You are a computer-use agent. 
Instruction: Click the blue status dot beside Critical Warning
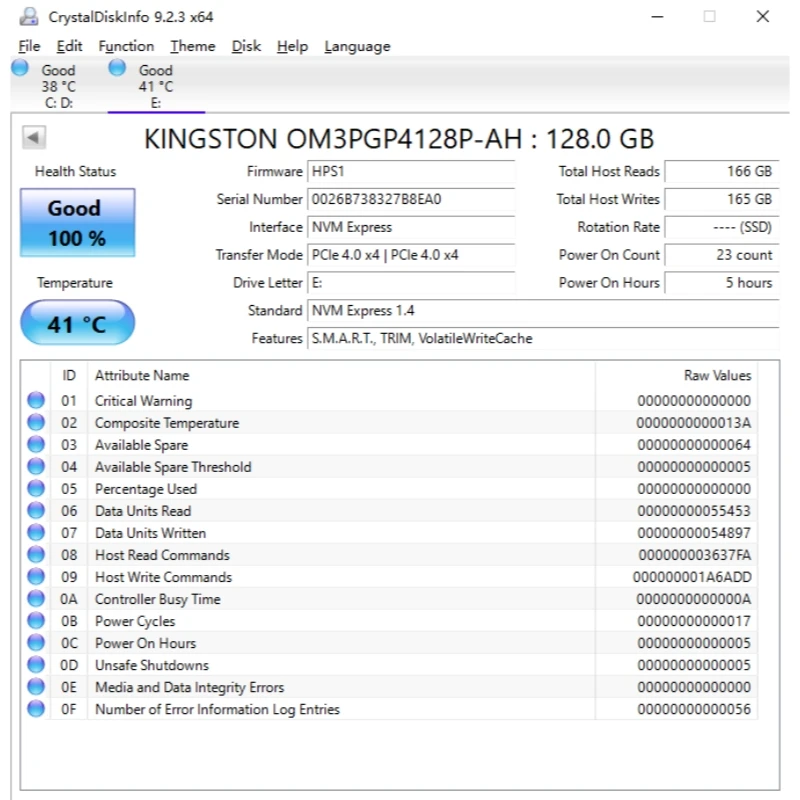pos(36,399)
